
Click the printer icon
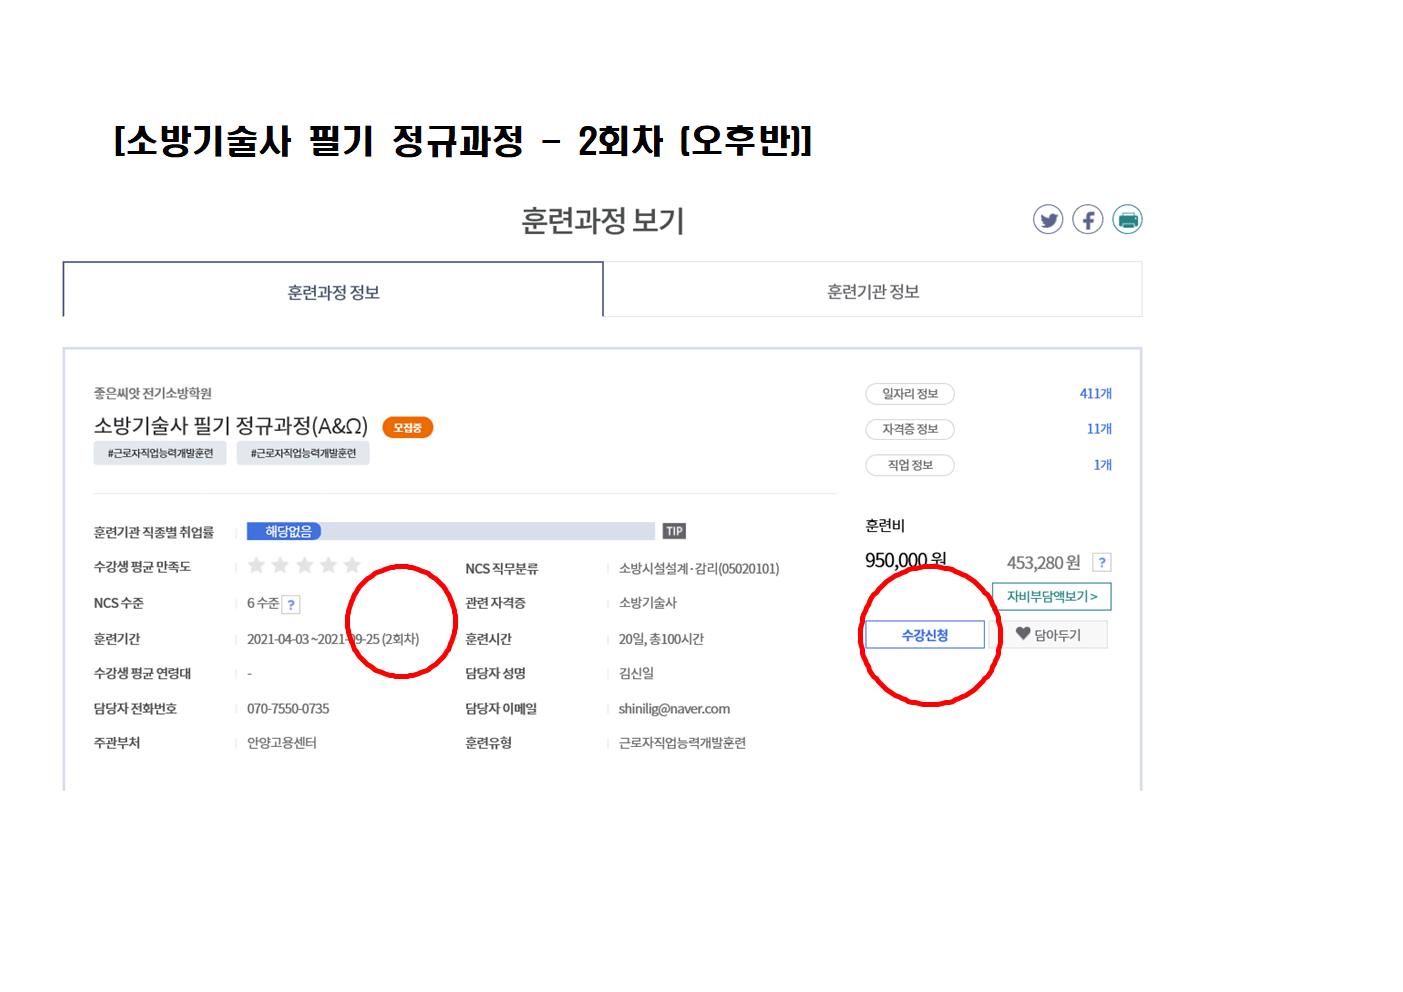click(x=1127, y=220)
